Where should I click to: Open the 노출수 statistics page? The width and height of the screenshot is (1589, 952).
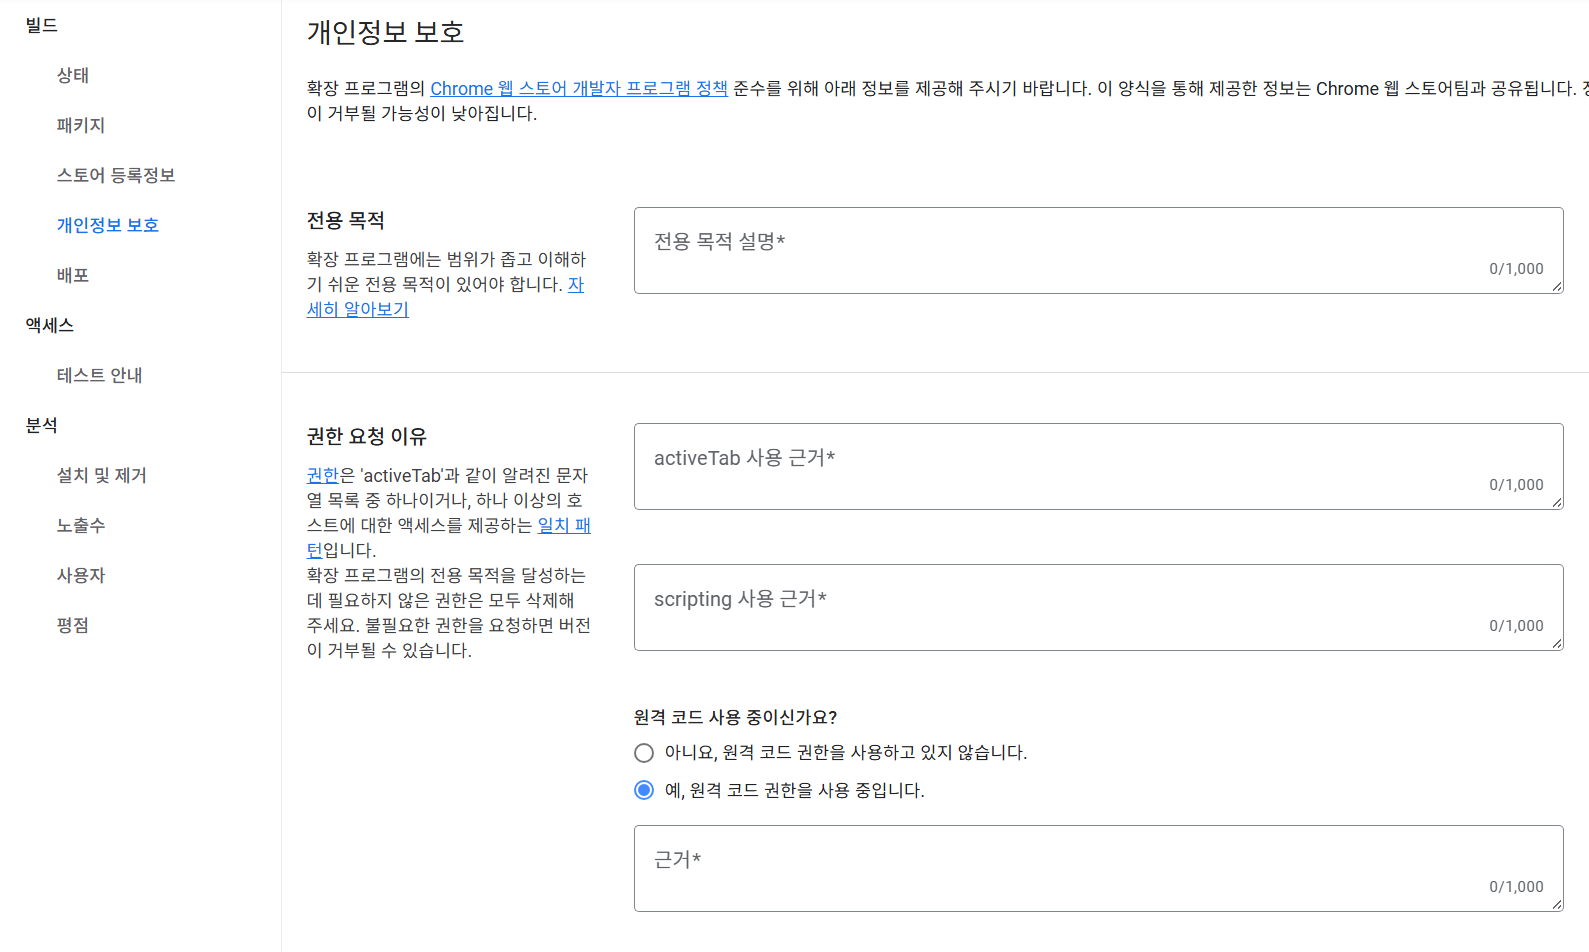coord(81,525)
